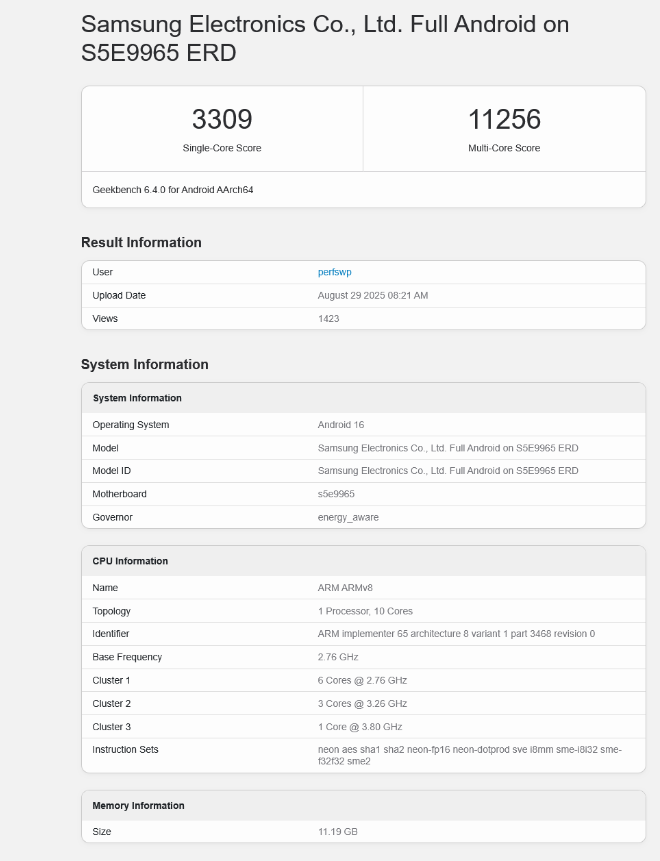Viewport: 660px width, 861px height.
Task: Click the CPU Information table header
Action: 130,561
